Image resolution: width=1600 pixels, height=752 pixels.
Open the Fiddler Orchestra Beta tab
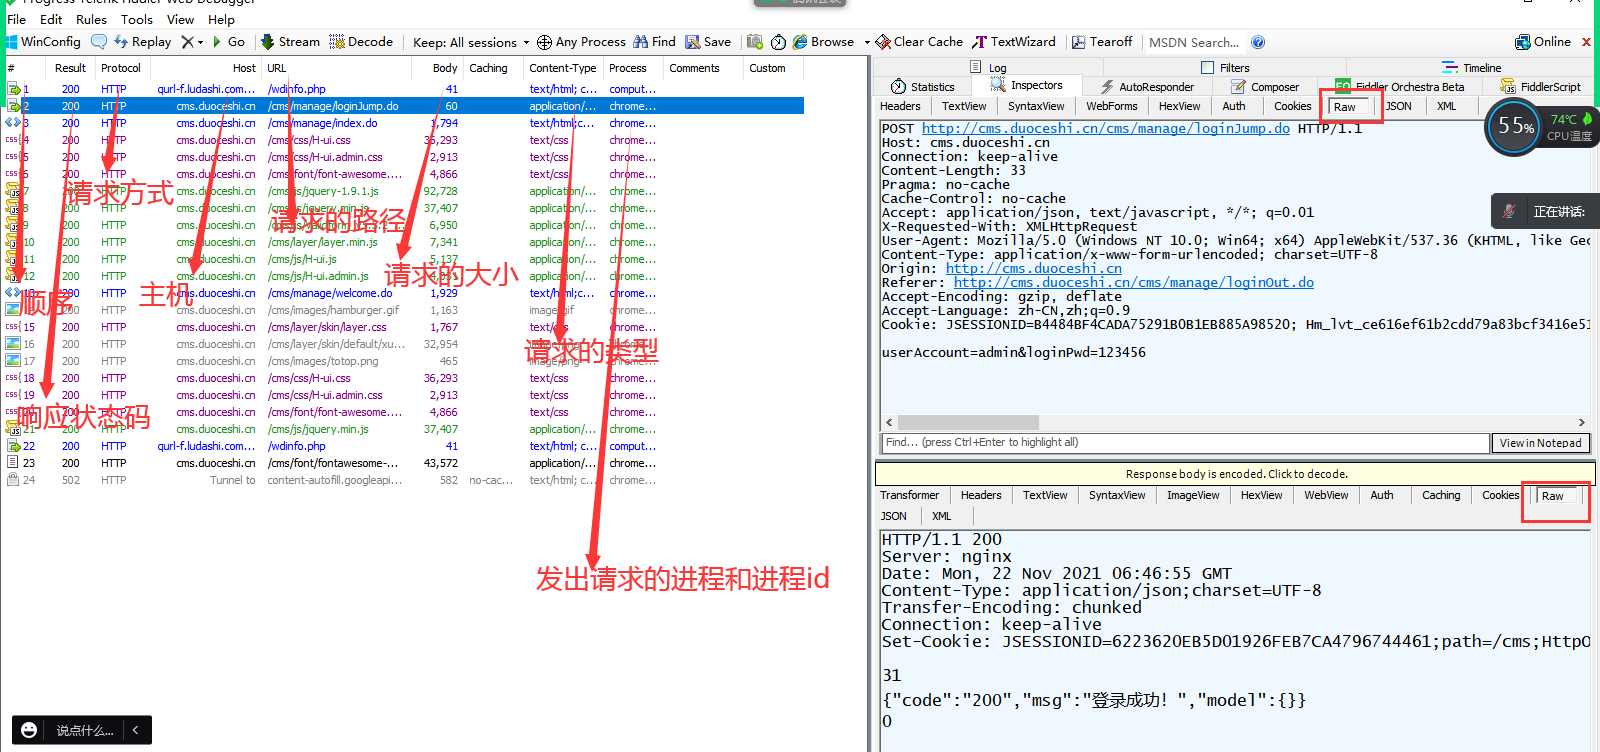point(1400,87)
